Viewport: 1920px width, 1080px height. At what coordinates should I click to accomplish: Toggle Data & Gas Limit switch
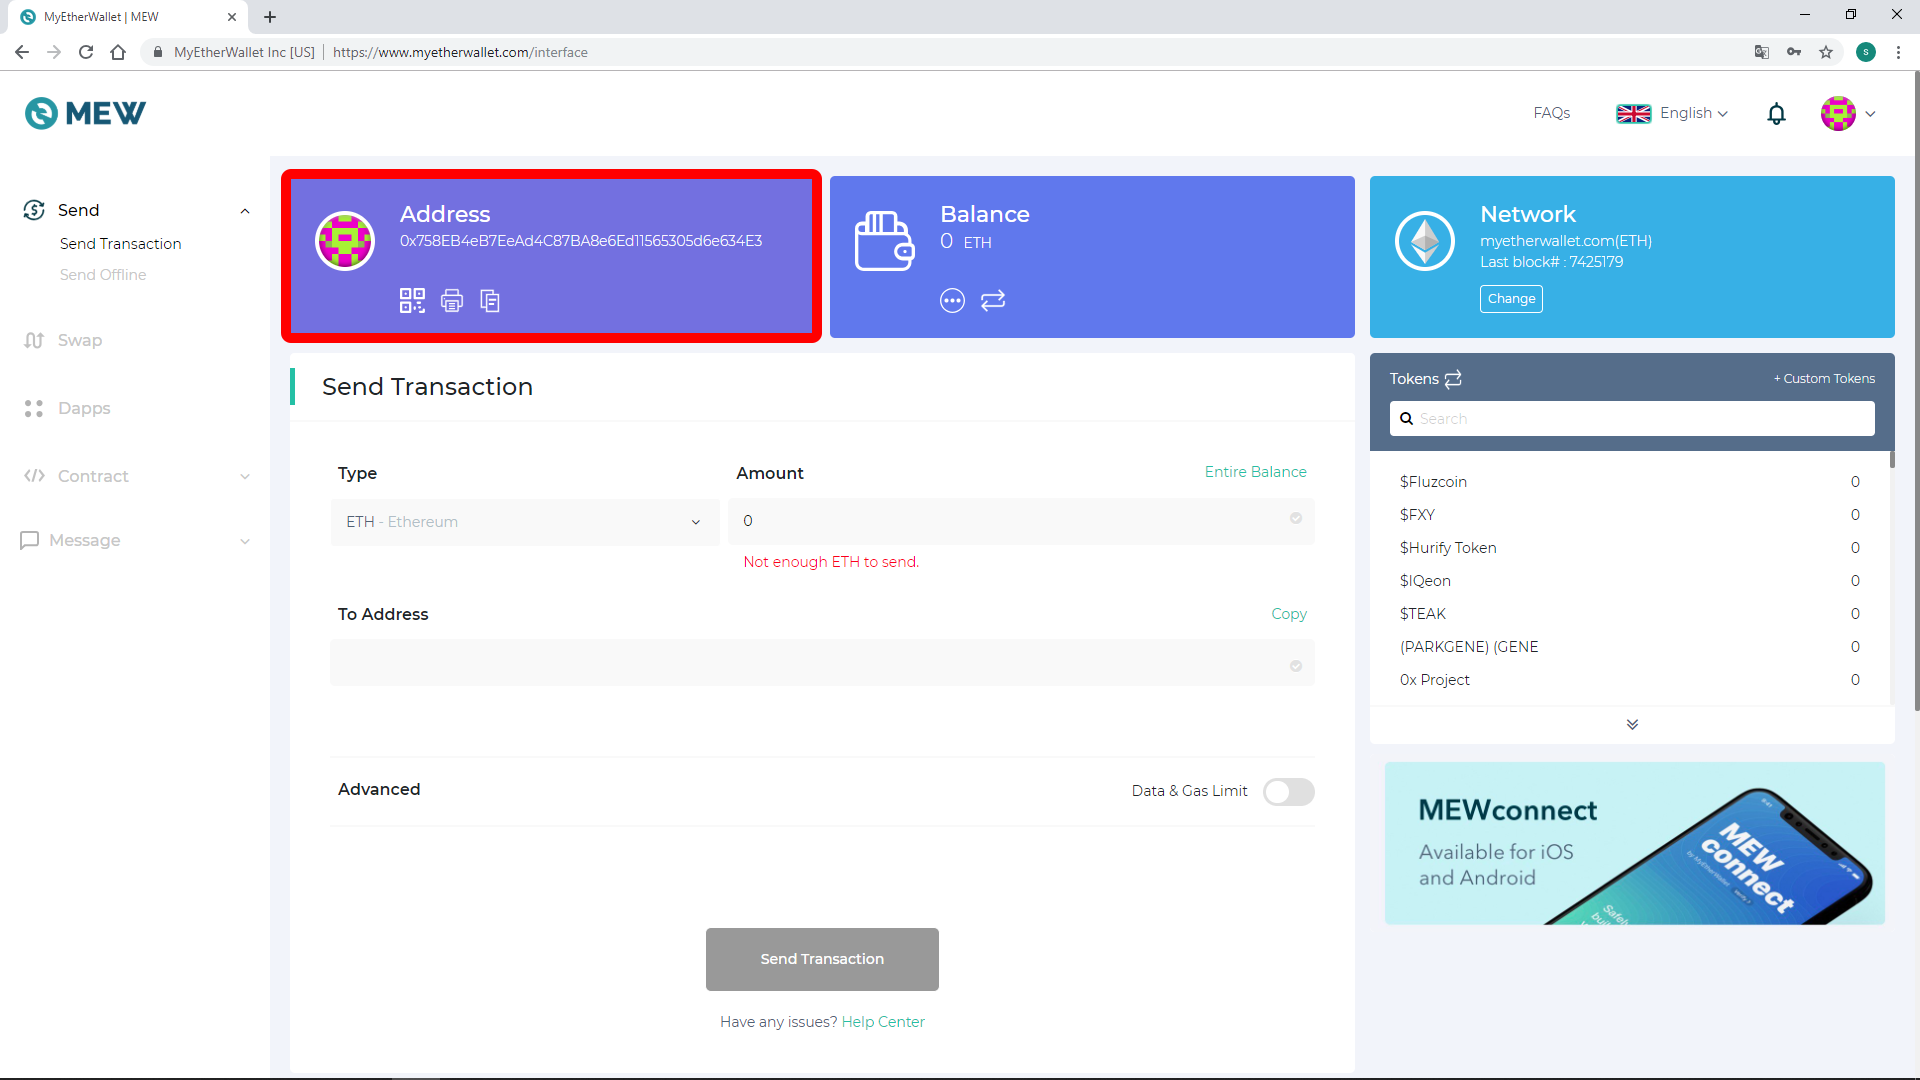tap(1288, 792)
